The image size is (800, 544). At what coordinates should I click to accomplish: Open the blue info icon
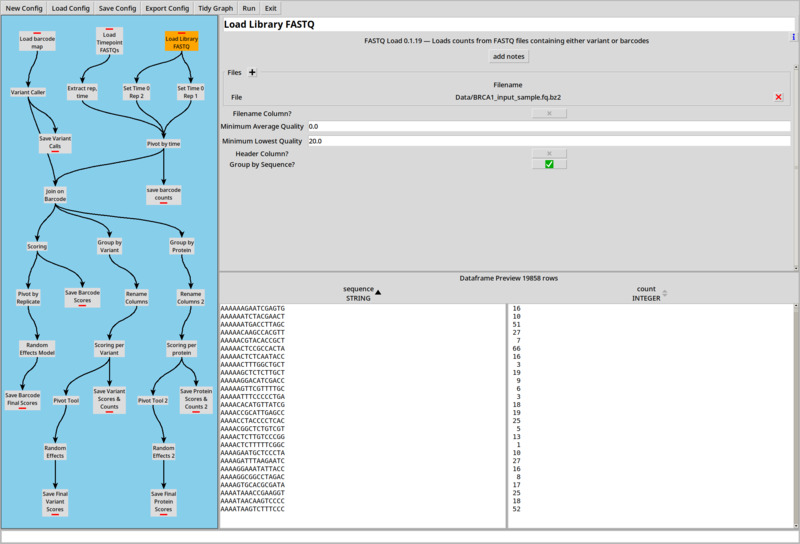pos(793,37)
